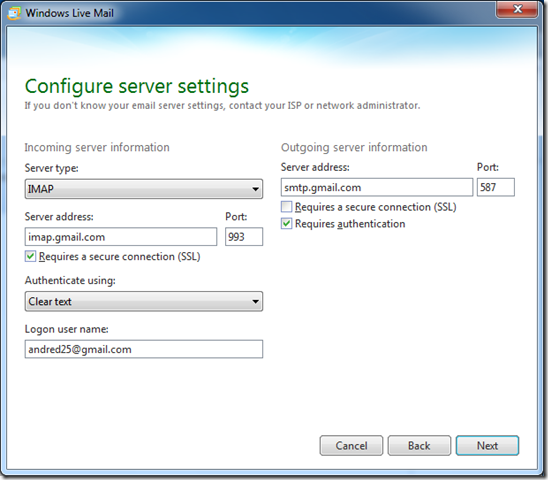The height and width of the screenshot is (480, 548).
Task: Click the Authenticate using: label
Action: (x=70, y=280)
